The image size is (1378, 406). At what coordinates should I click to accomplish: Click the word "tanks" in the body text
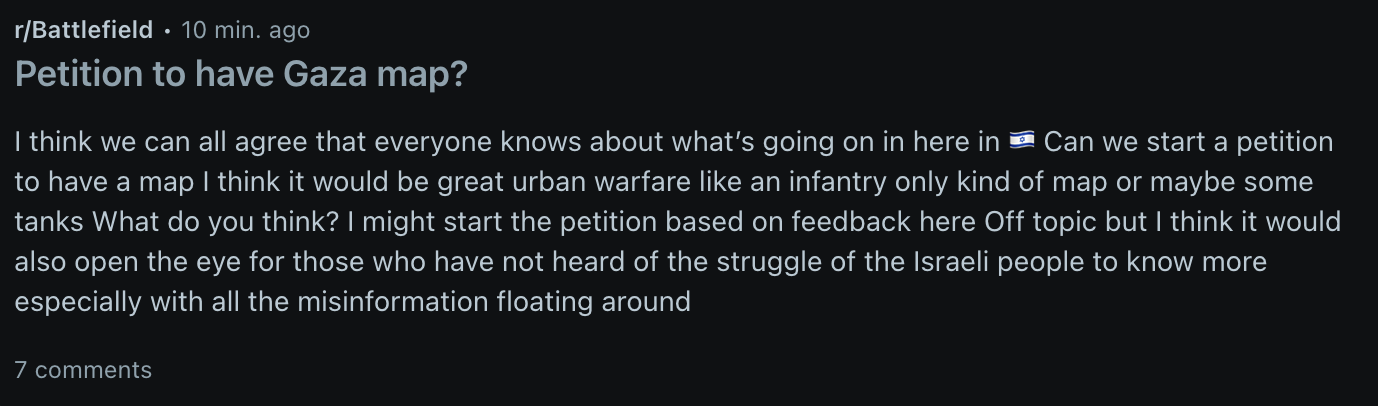[x=48, y=222]
